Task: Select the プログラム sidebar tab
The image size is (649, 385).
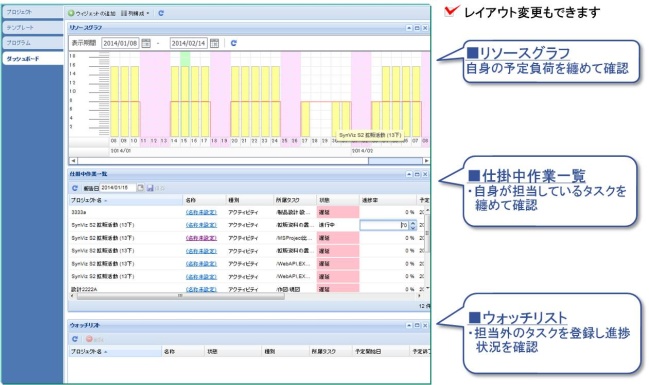Action: coord(33,43)
